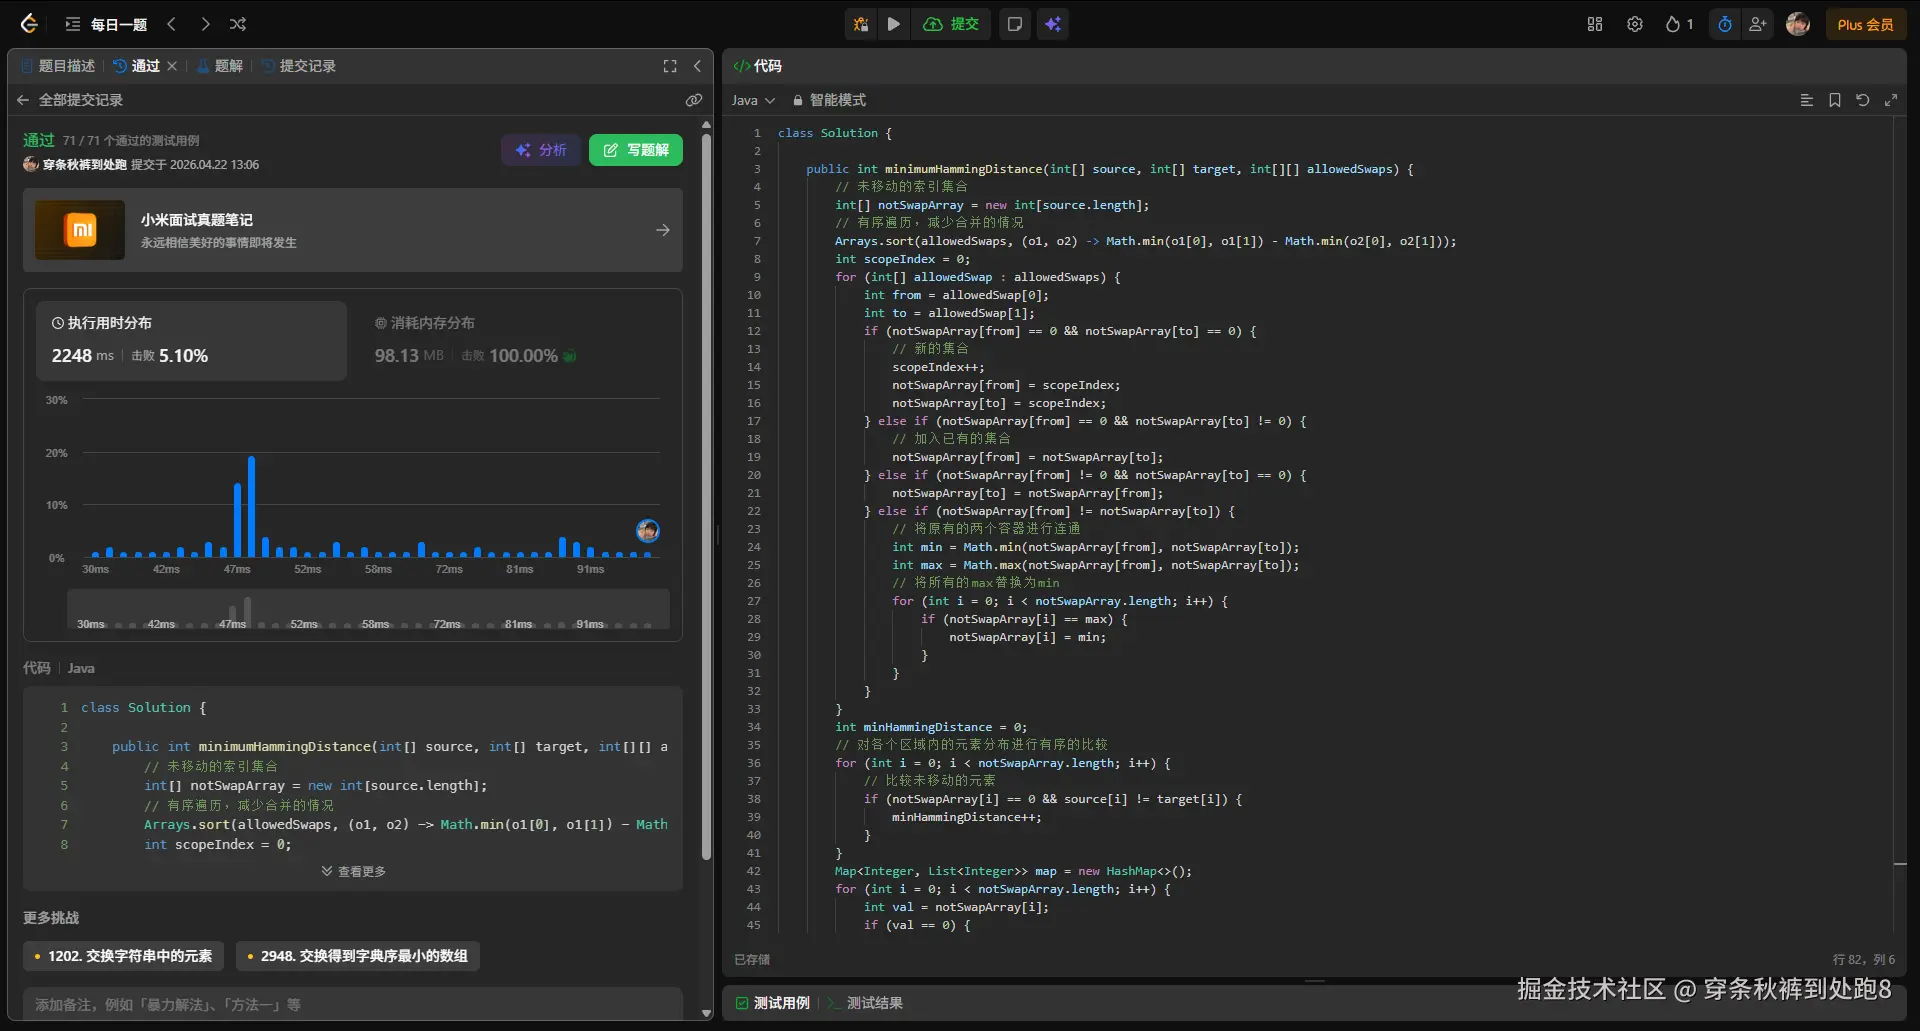Click the bookmark icon in code editor

pyautogui.click(x=1835, y=100)
